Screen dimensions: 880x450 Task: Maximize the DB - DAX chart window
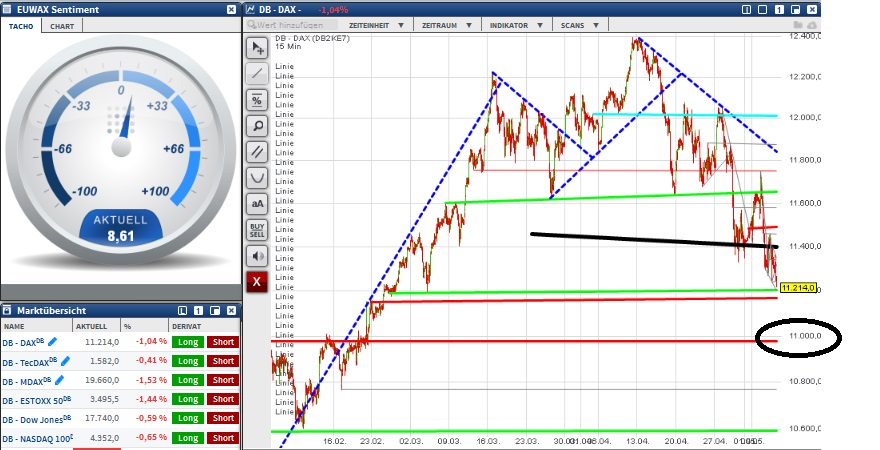[763, 10]
